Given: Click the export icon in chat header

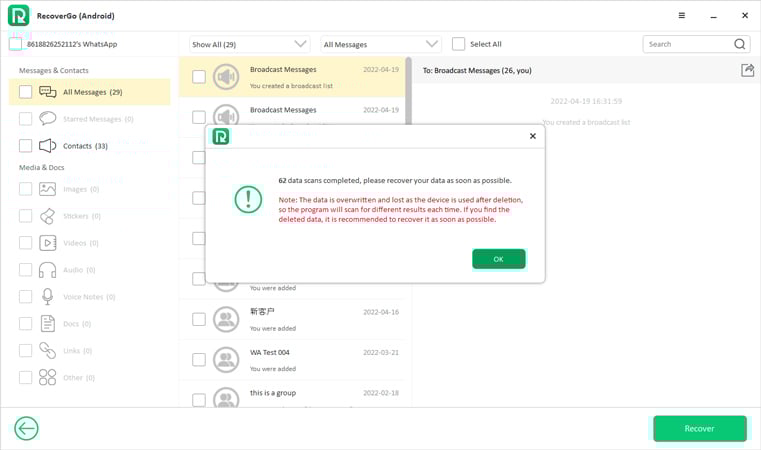Looking at the screenshot, I should pyautogui.click(x=747, y=70).
